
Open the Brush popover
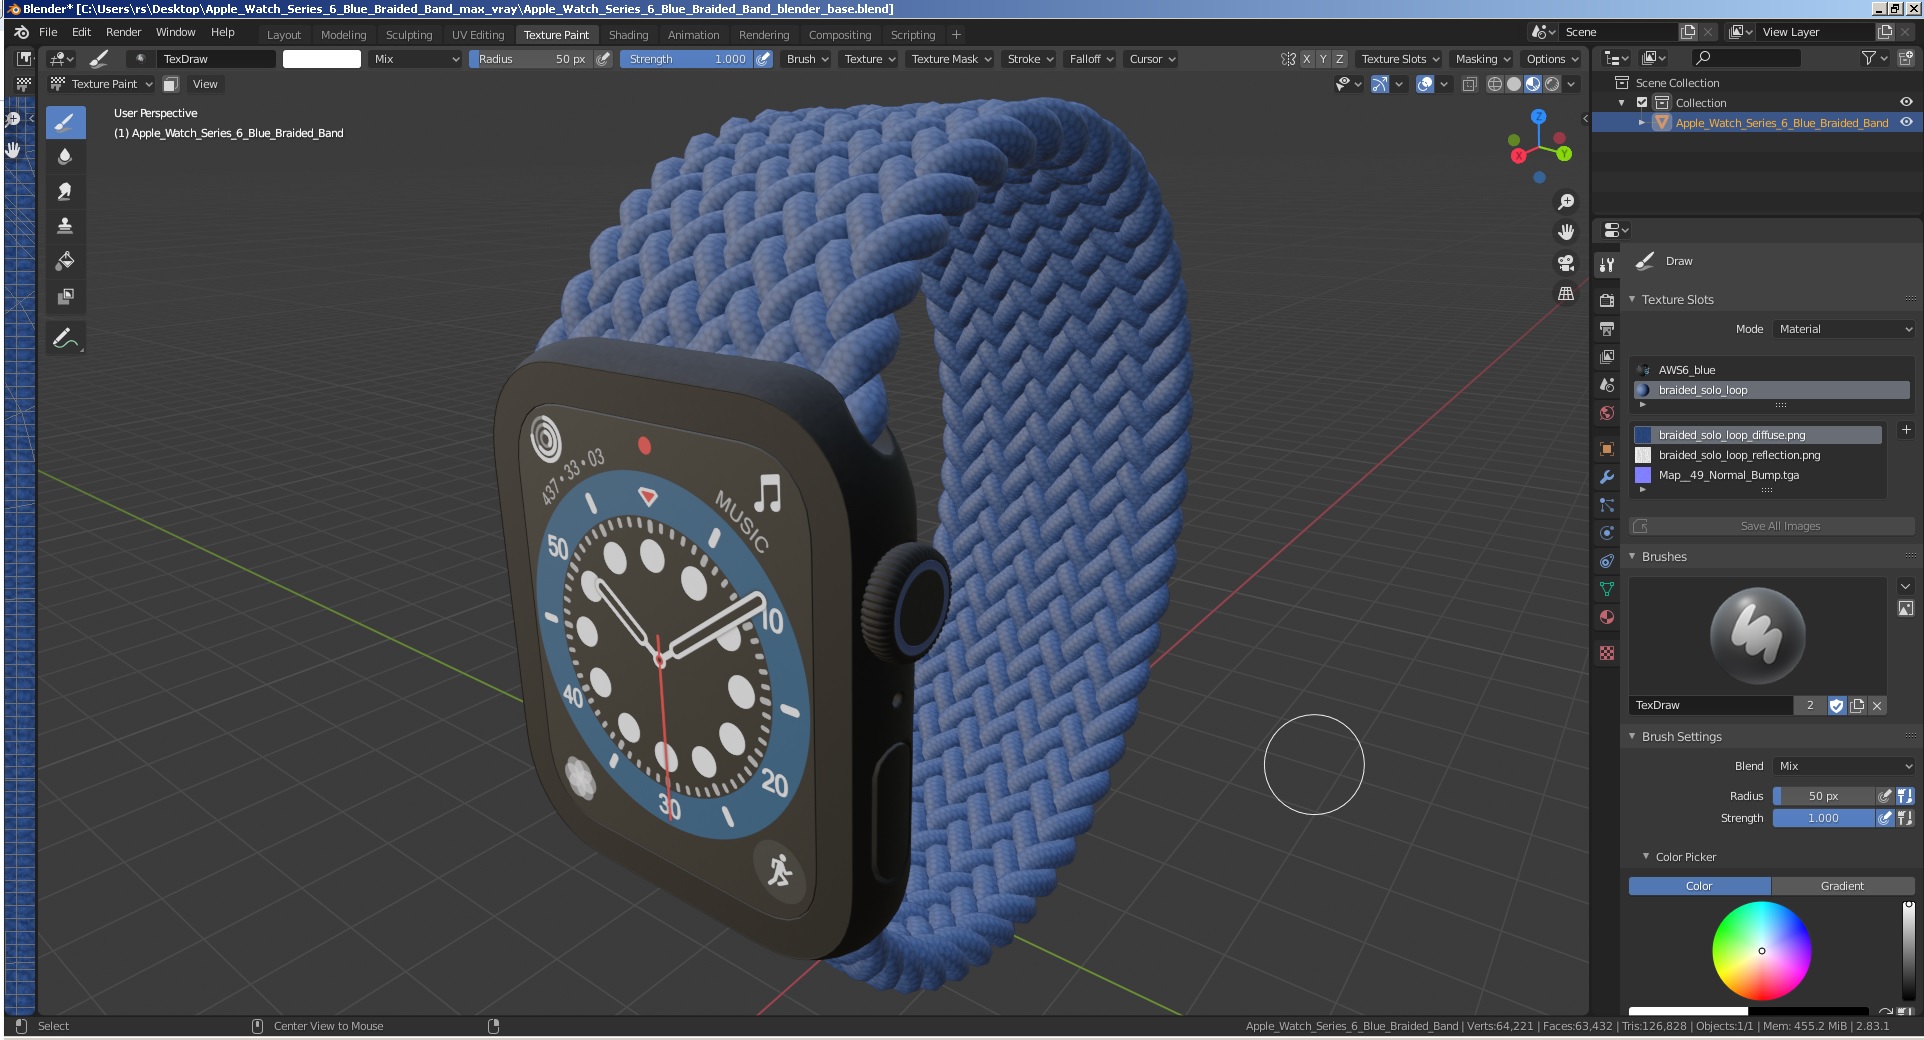click(x=807, y=59)
